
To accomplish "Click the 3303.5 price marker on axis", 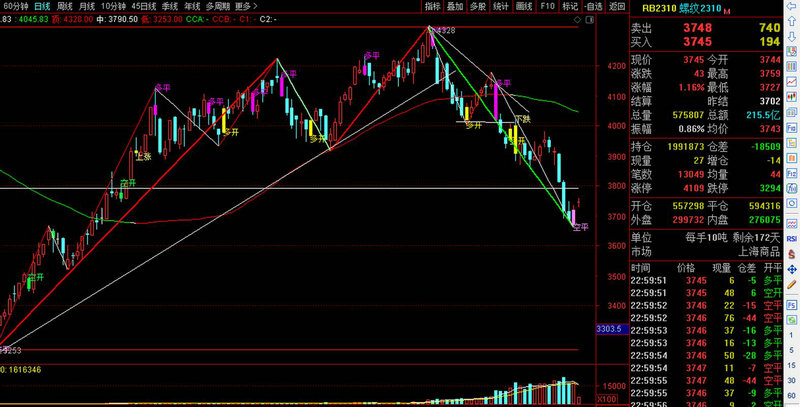I will pos(609,328).
